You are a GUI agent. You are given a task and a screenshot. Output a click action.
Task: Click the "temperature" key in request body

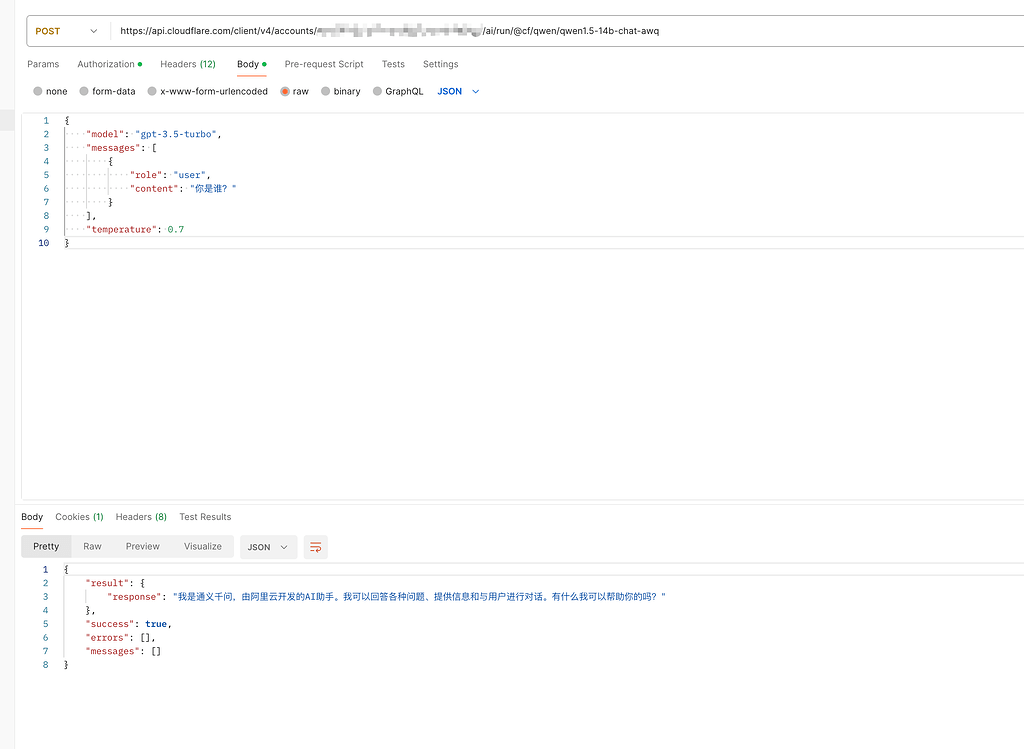point(121,229)
